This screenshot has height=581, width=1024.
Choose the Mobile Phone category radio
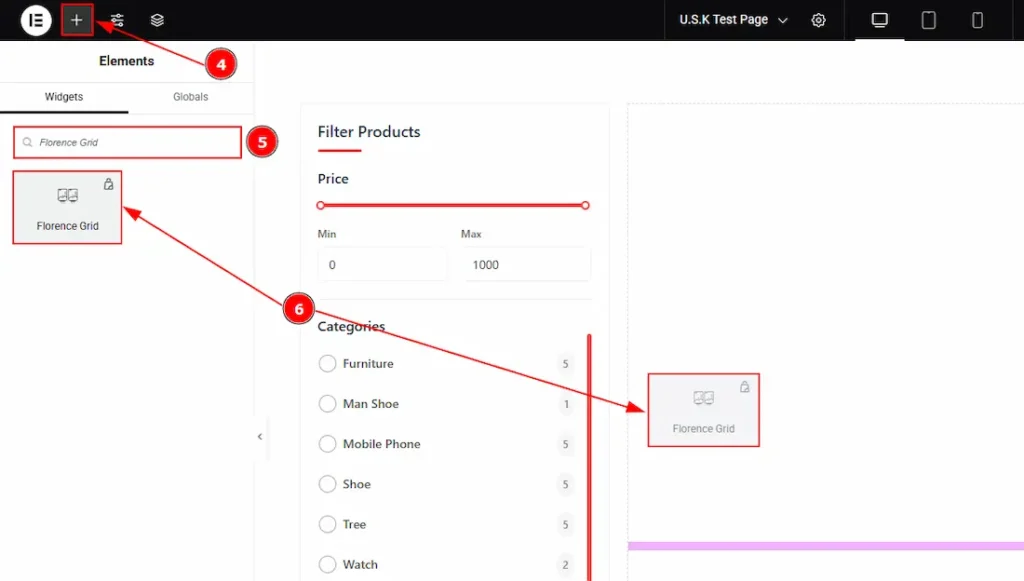[x=327, y=444]
